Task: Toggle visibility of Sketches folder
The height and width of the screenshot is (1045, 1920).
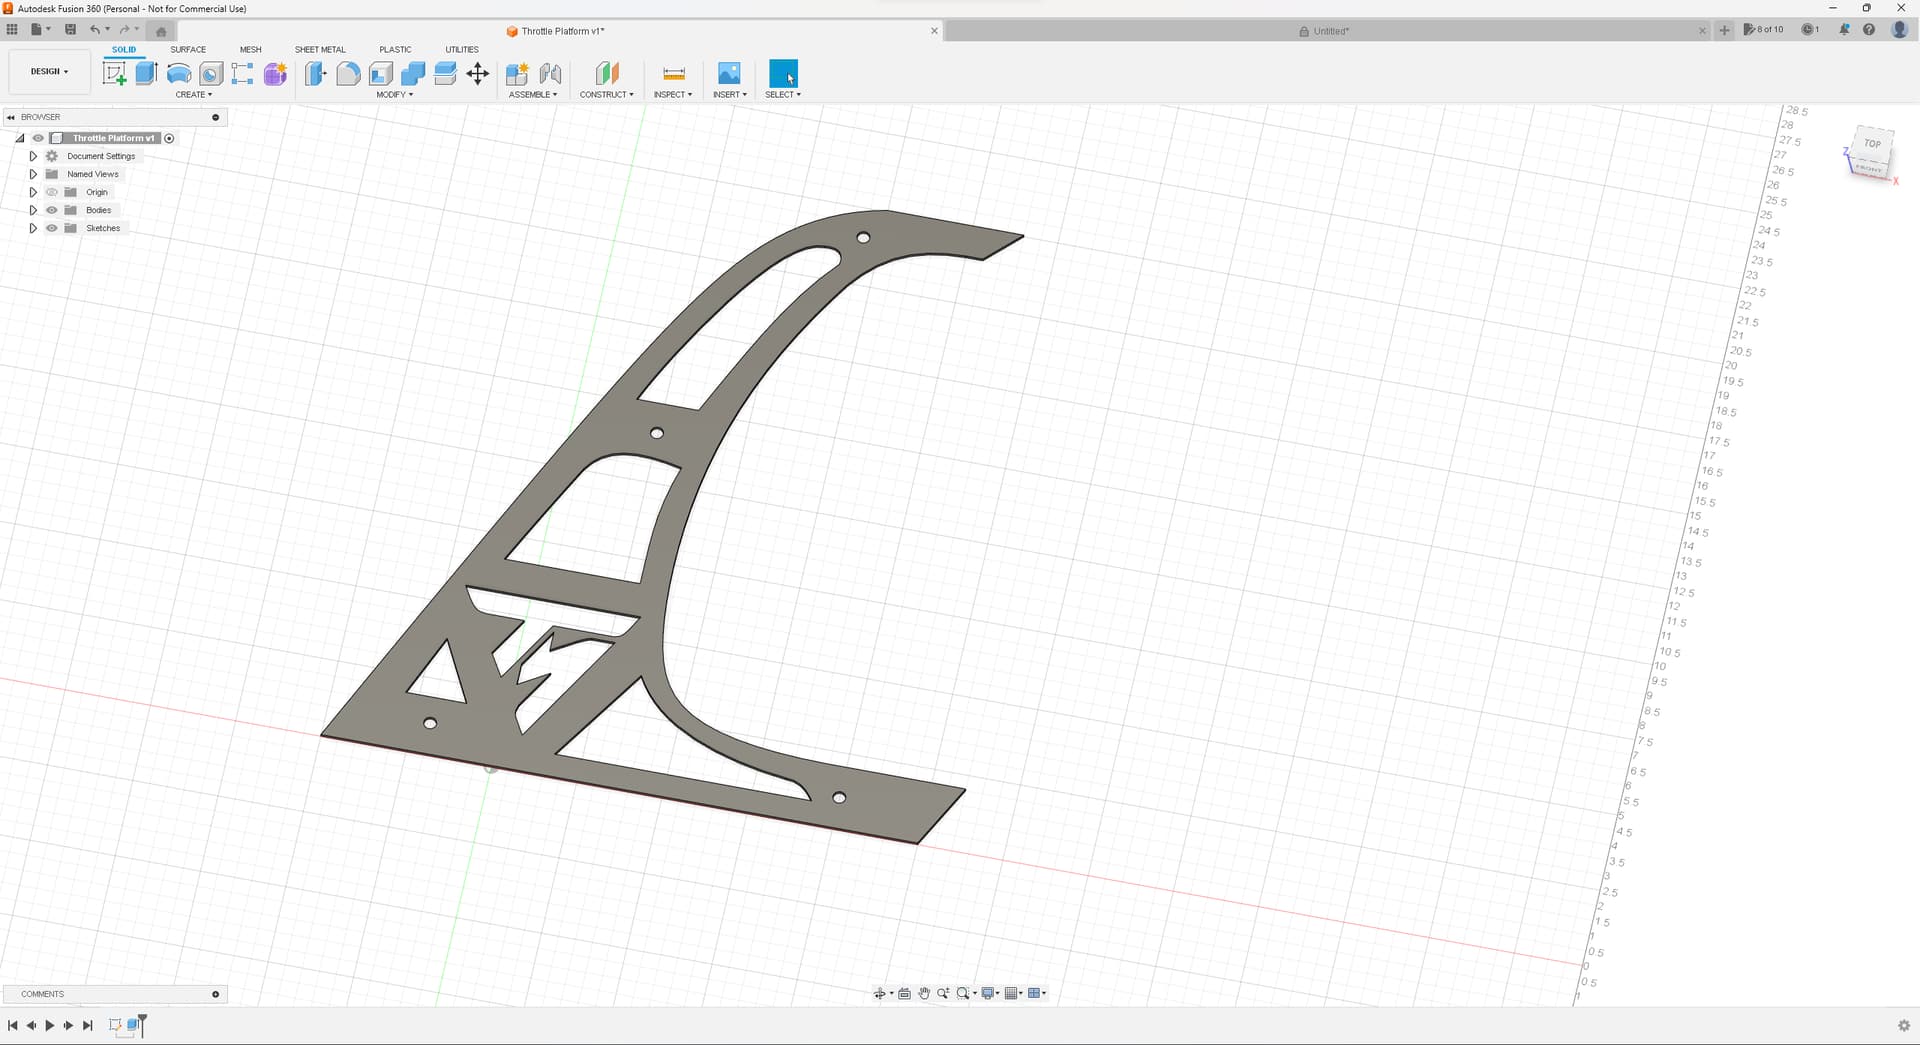Action: (52, 228)
